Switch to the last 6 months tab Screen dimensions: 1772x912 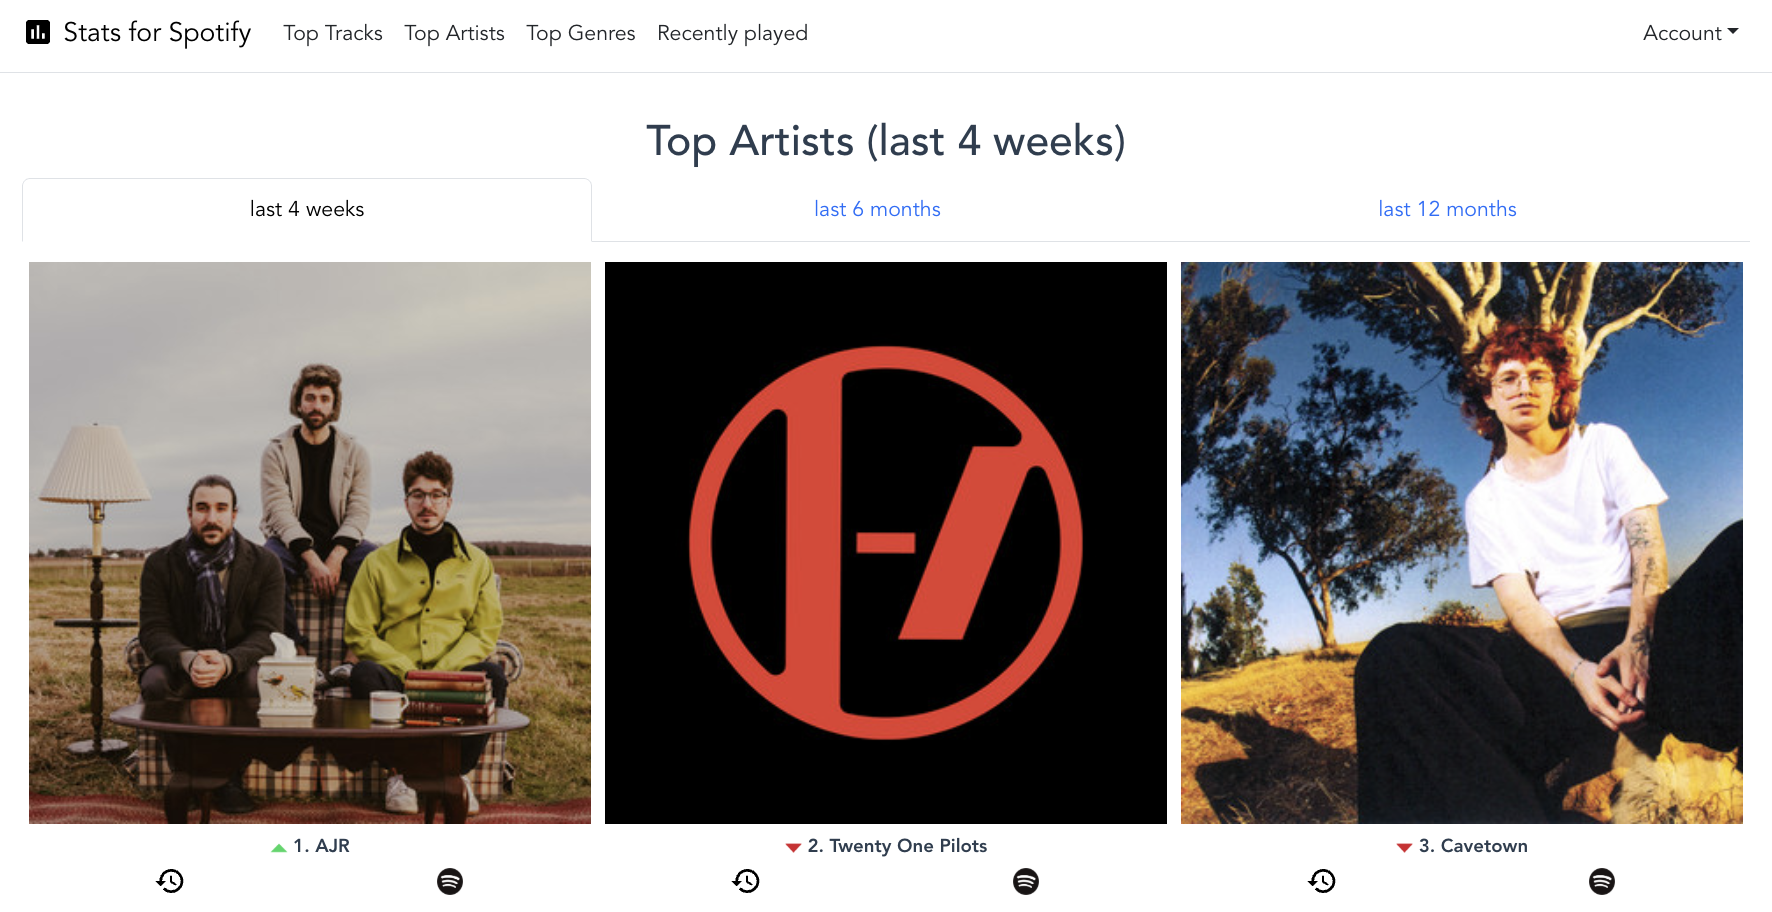pyautogui.click(x=877, y=209)
